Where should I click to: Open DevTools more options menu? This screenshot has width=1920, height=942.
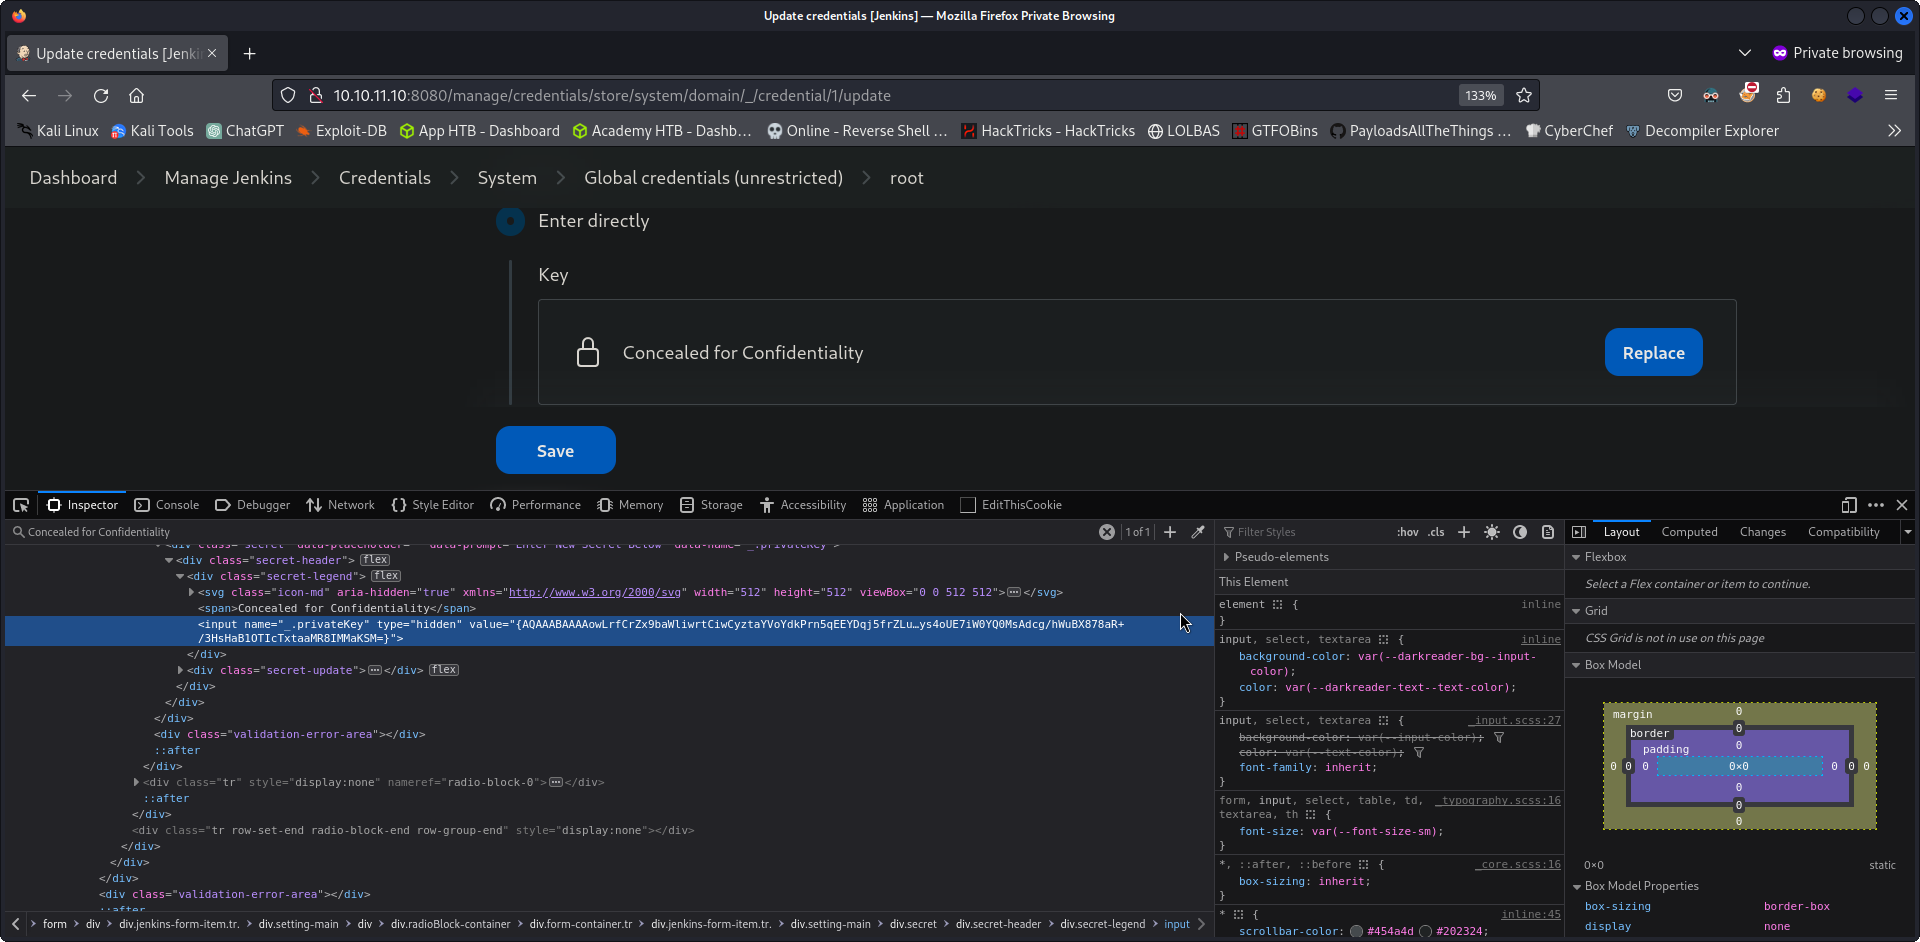(x=1876, y=505)
